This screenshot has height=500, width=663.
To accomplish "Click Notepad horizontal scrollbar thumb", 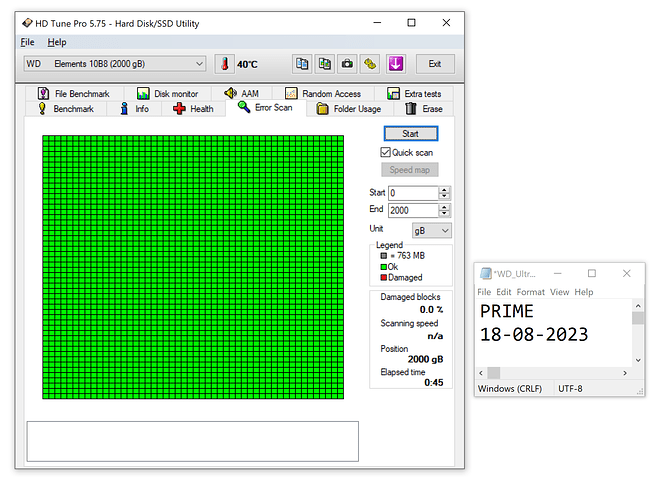I will pos(493,373).
